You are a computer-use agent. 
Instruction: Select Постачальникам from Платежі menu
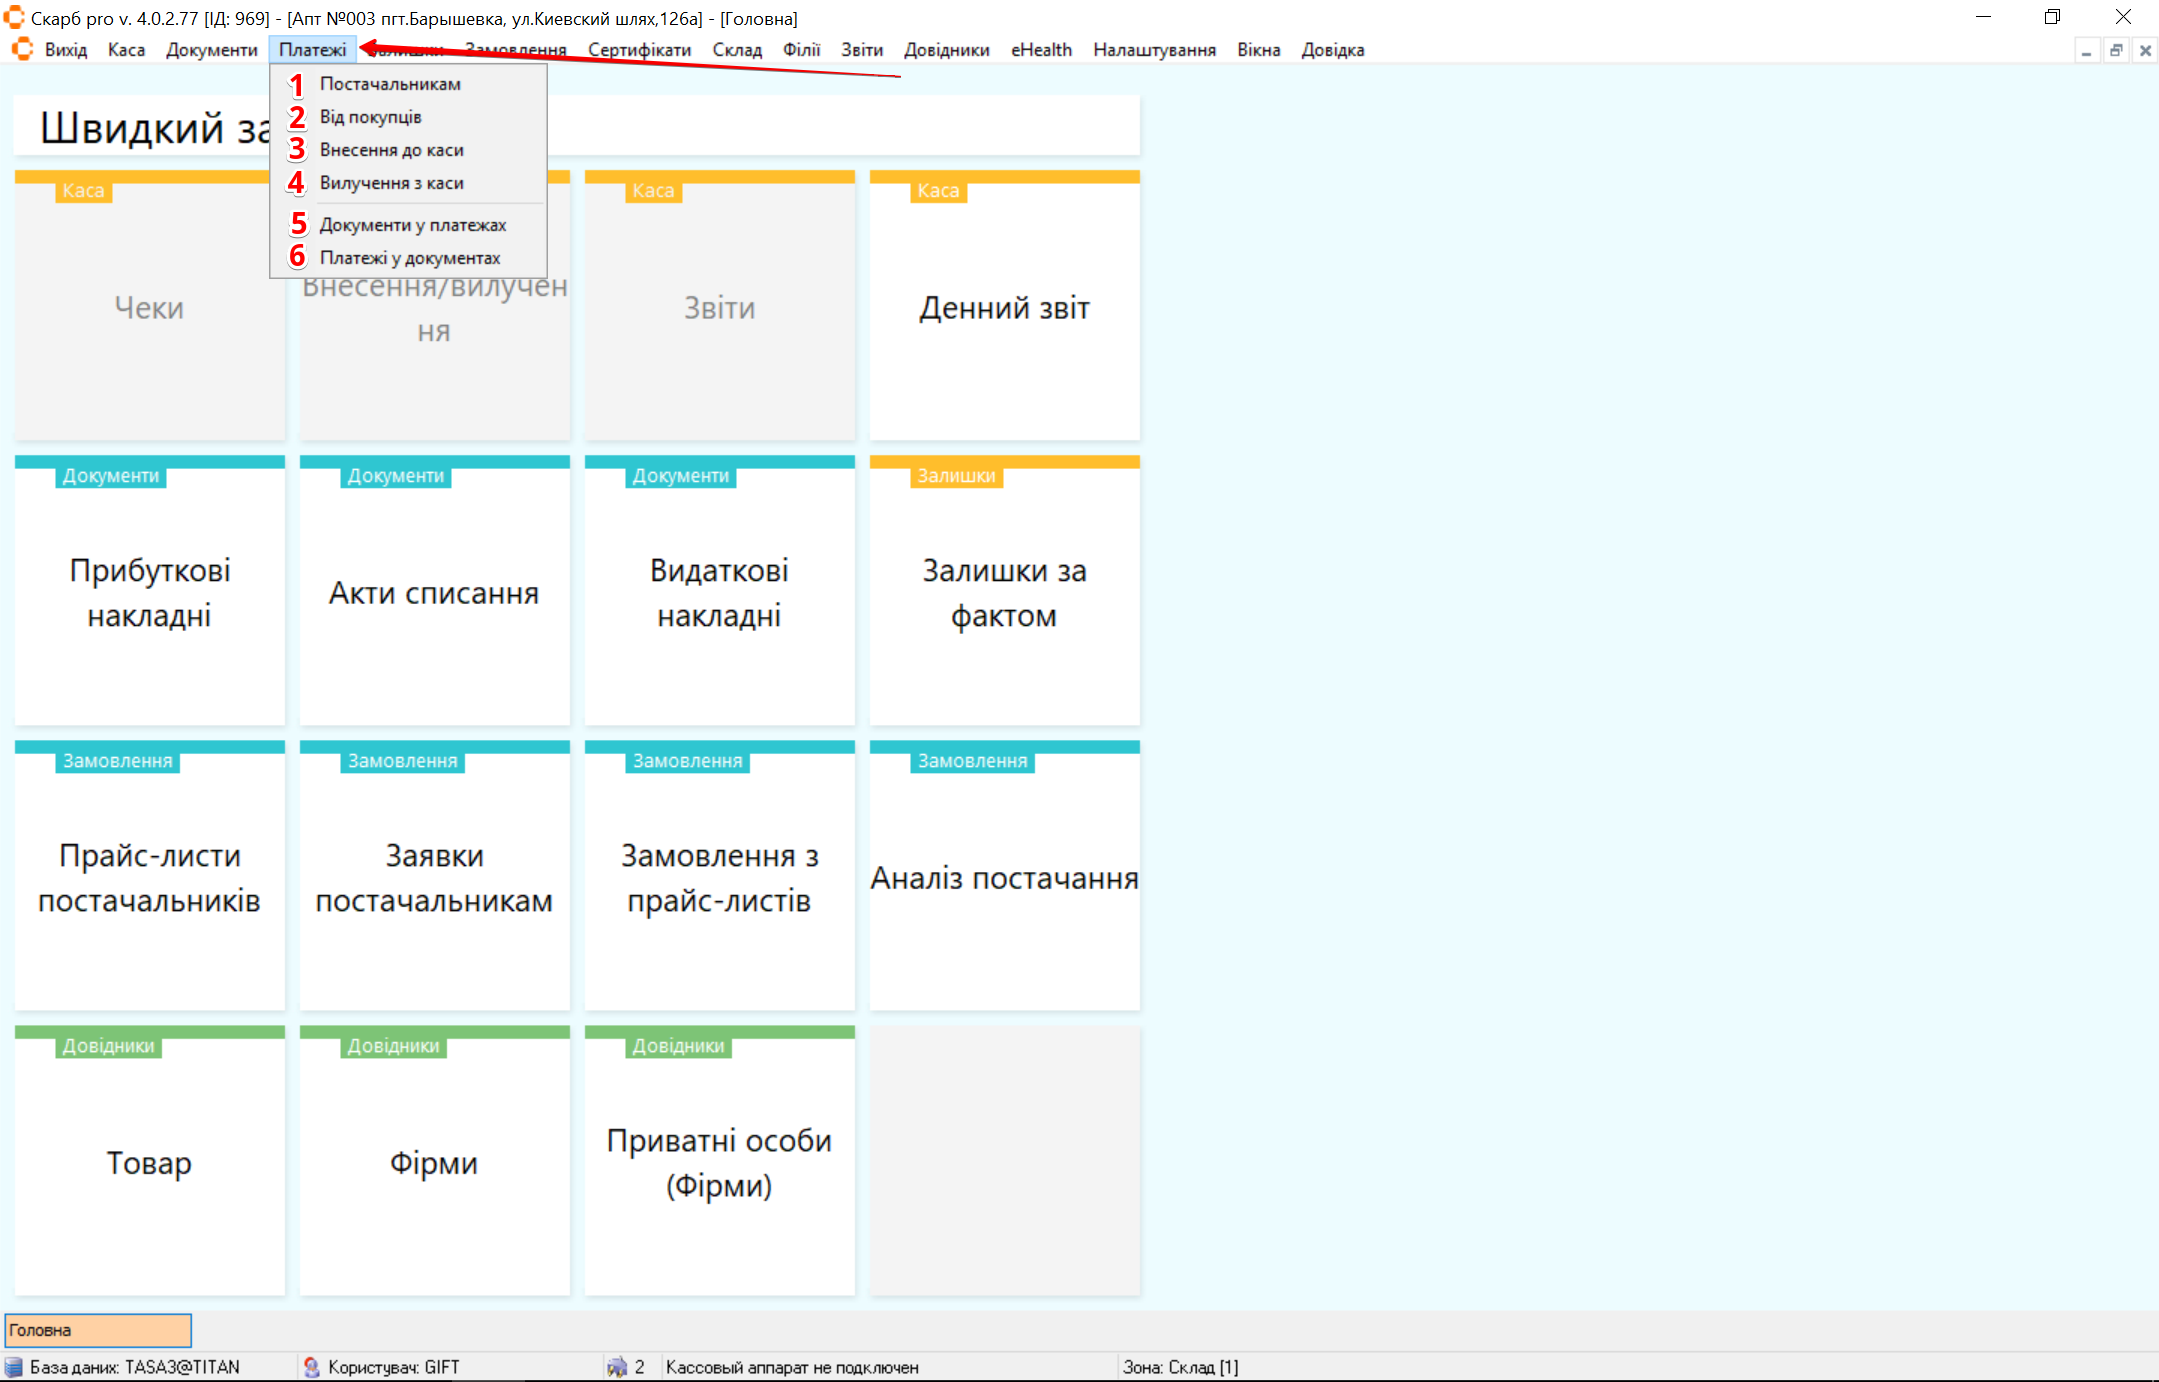(390, 84)
